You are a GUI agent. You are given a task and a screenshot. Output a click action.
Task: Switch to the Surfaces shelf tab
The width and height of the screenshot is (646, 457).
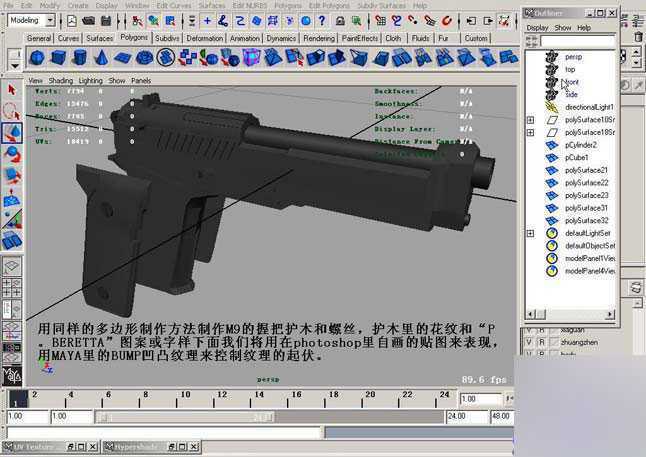[x=99, y=38]
